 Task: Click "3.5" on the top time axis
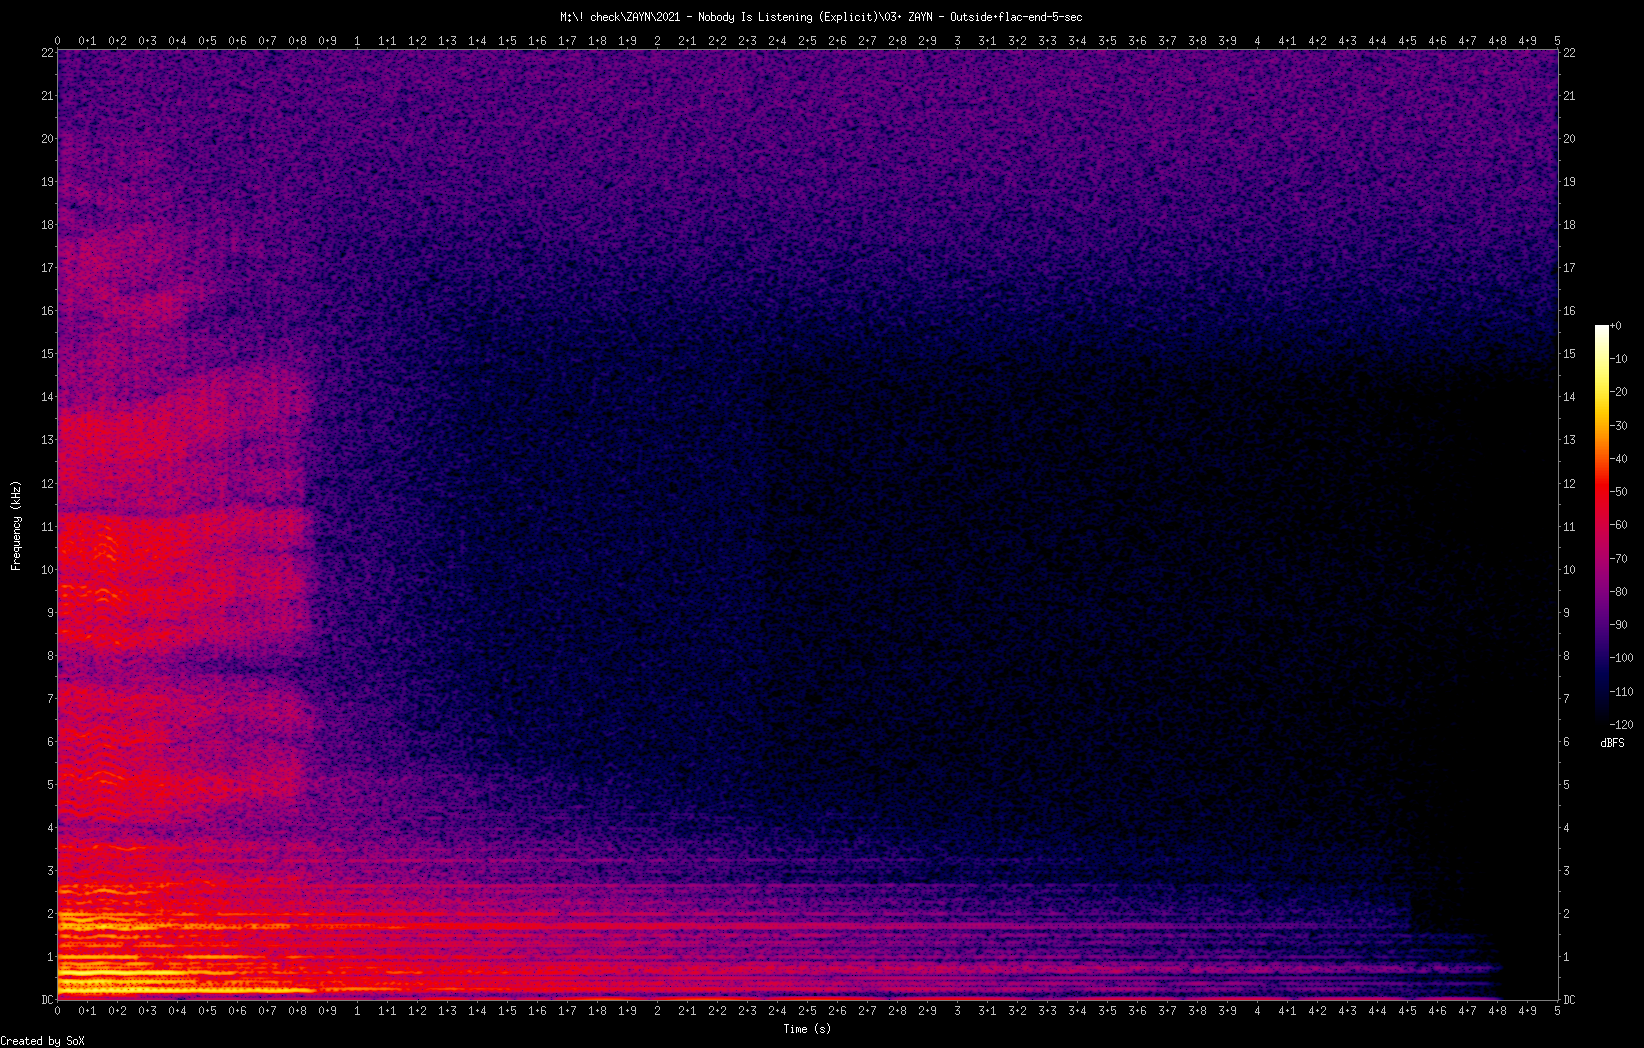(x=1107, y=41)
